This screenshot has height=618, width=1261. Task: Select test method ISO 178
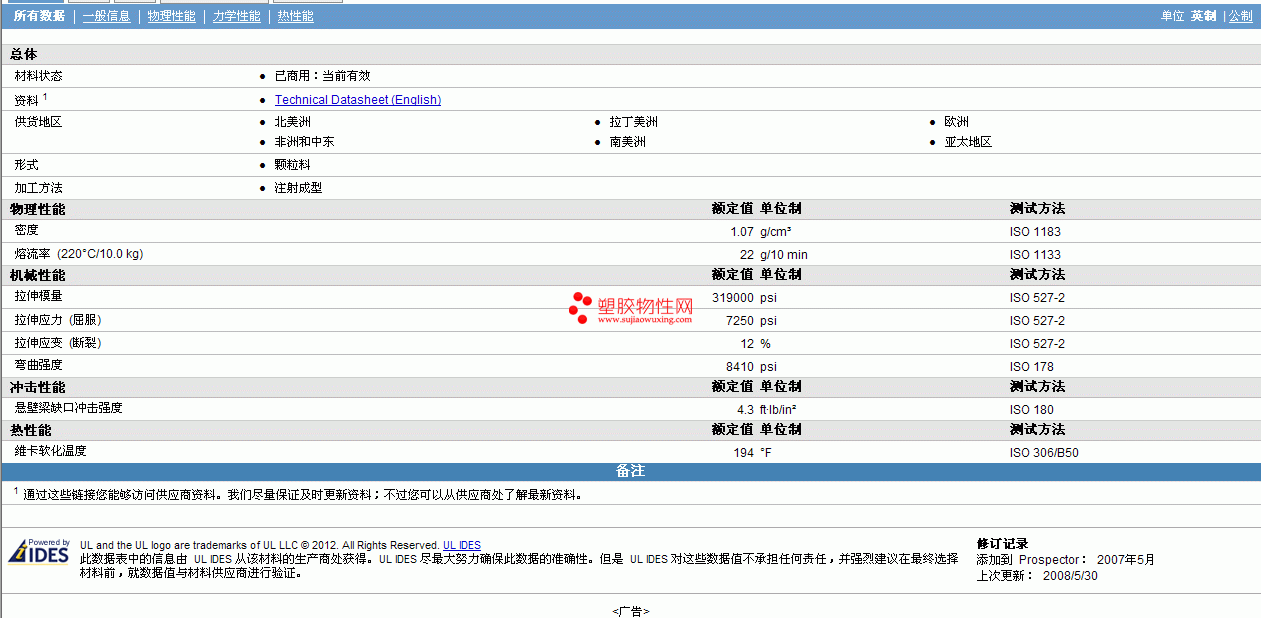[x=1032, y=367]
